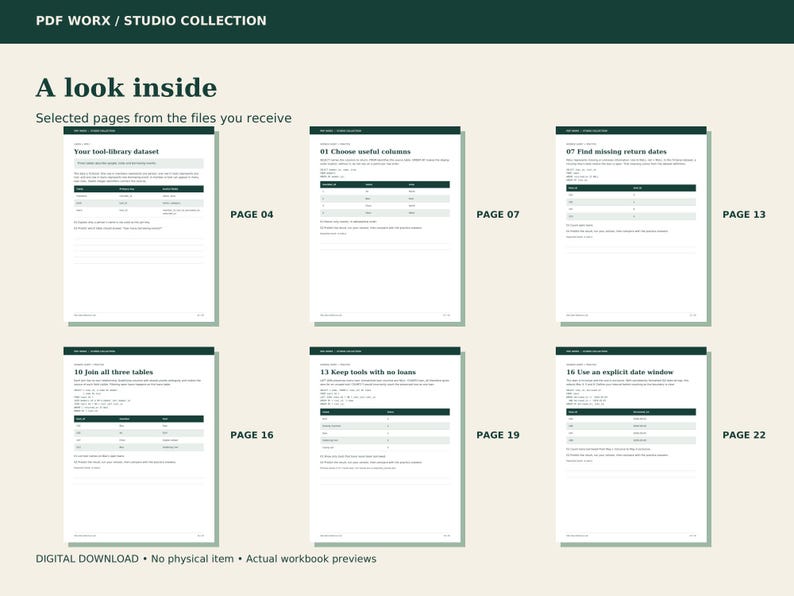The image size is (794, 596).
Task: Click the '16 Use an explicit date window' page title
Action: tap(620, 372)
